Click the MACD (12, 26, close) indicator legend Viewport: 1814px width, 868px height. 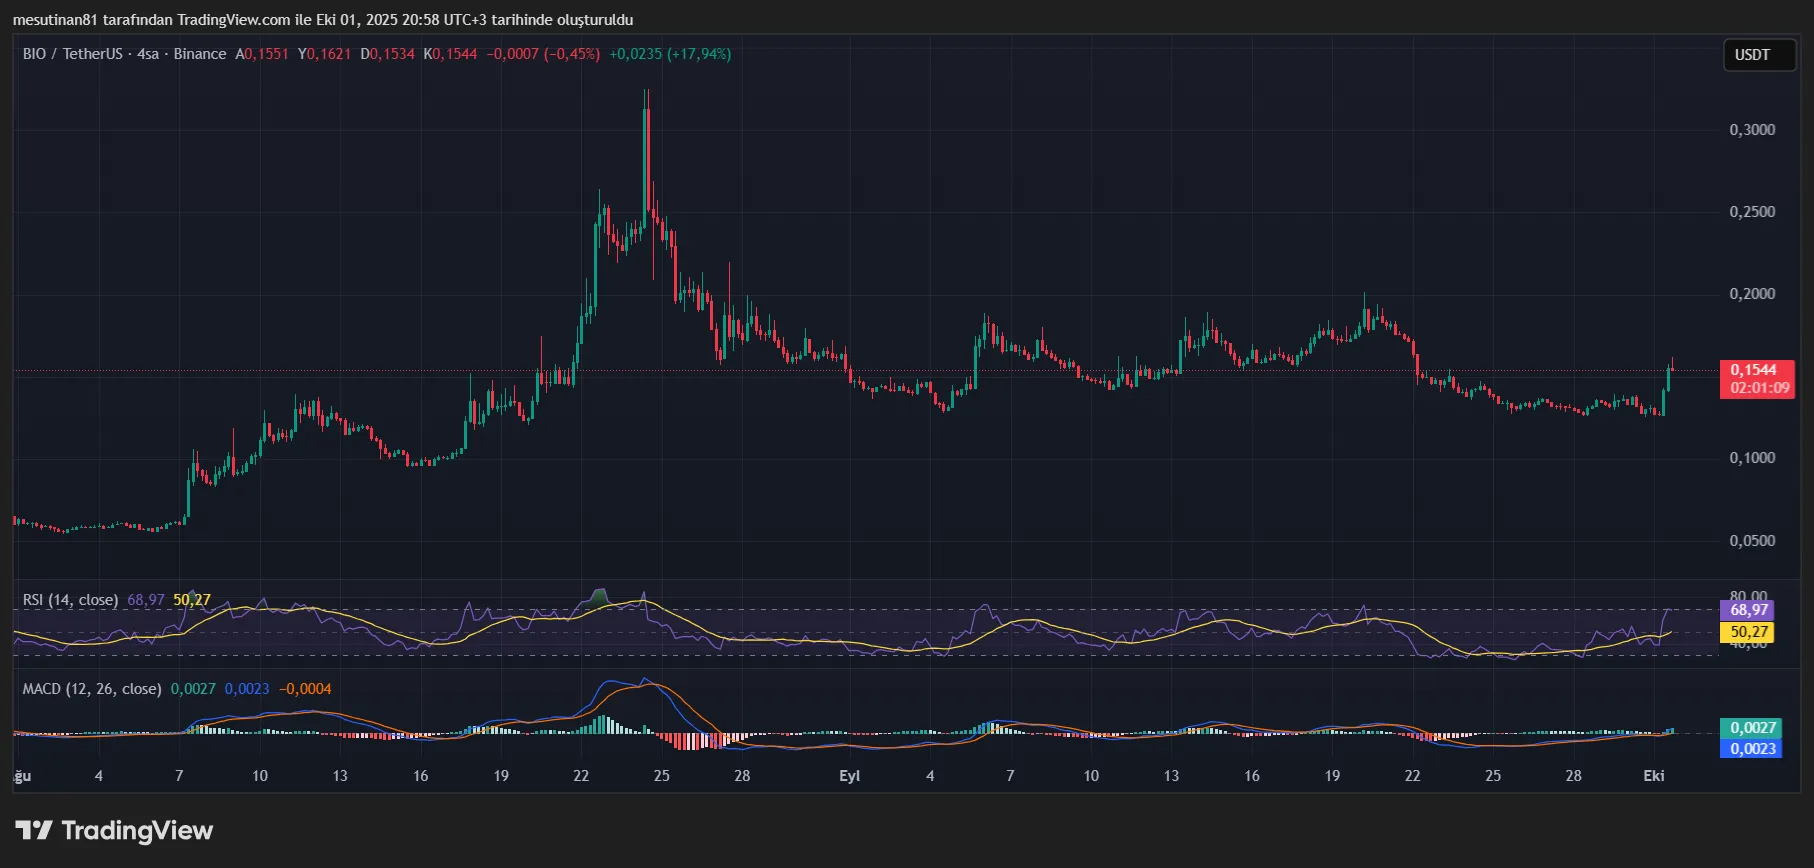pos(92,689)
